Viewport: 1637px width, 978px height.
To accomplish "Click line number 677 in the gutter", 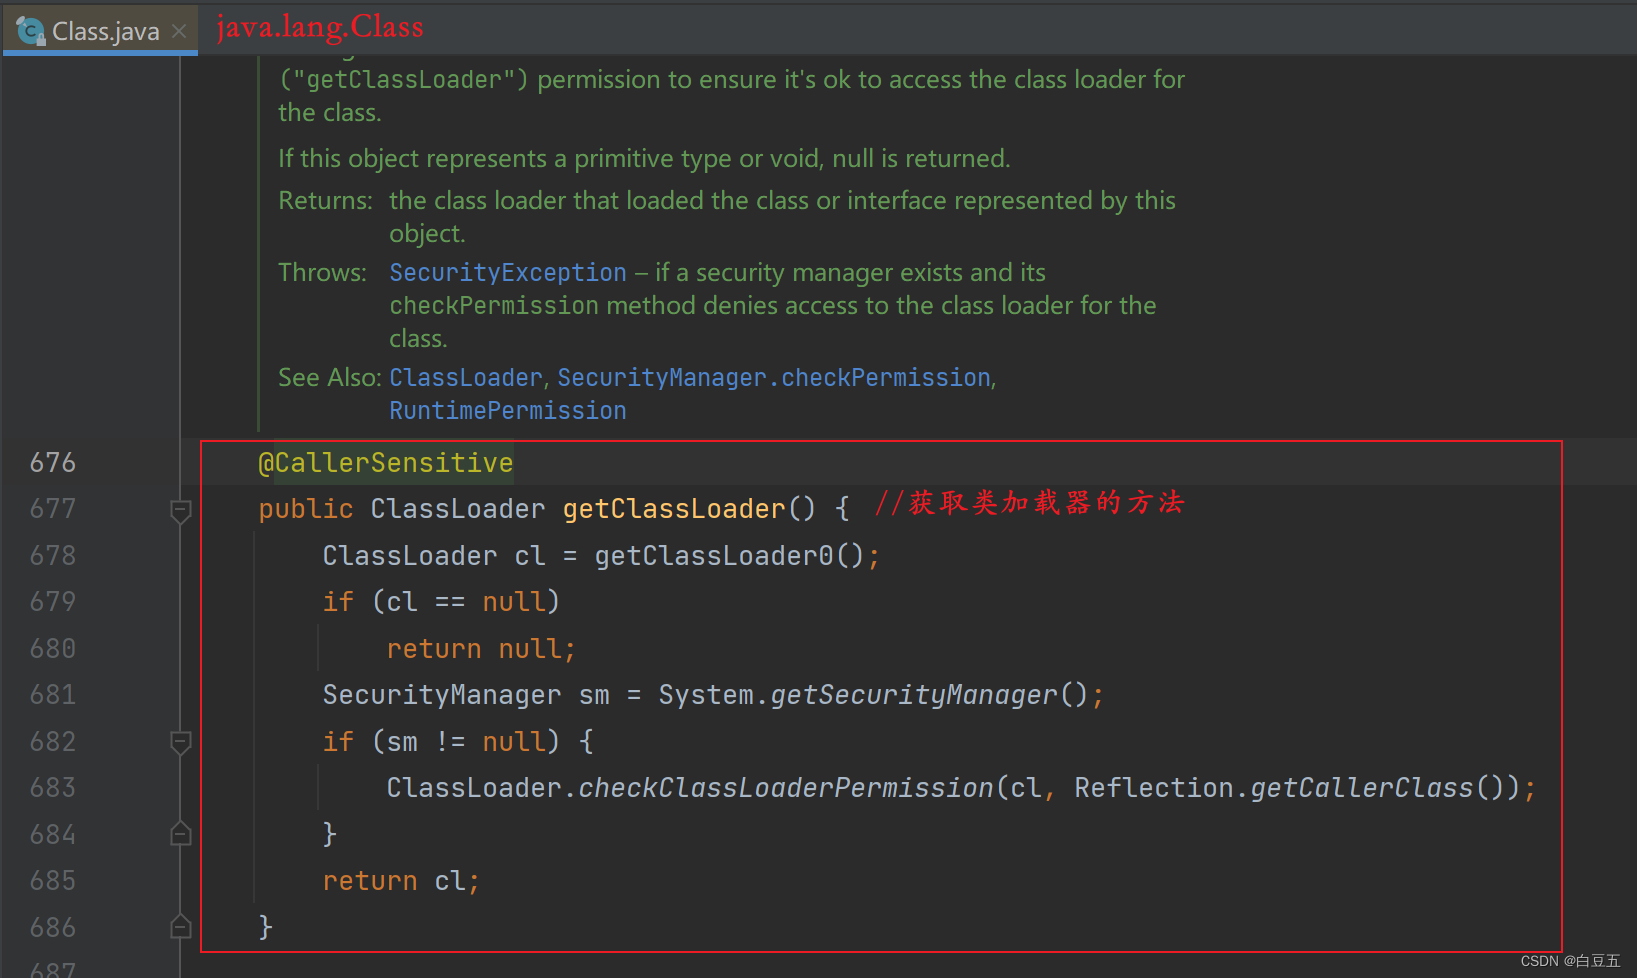I will tap(53, 509).
